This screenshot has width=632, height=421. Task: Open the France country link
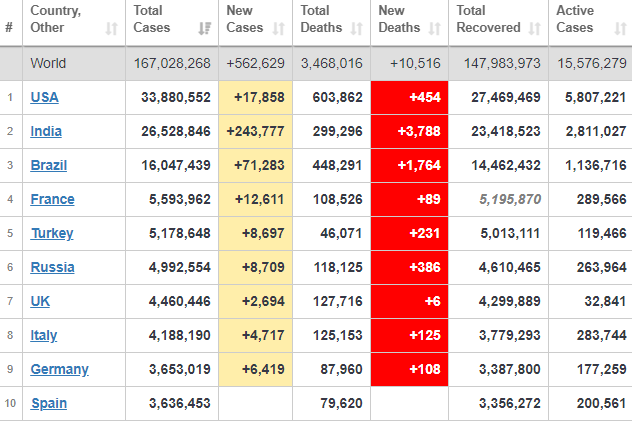pyautogui.click(x=52, y=199)
